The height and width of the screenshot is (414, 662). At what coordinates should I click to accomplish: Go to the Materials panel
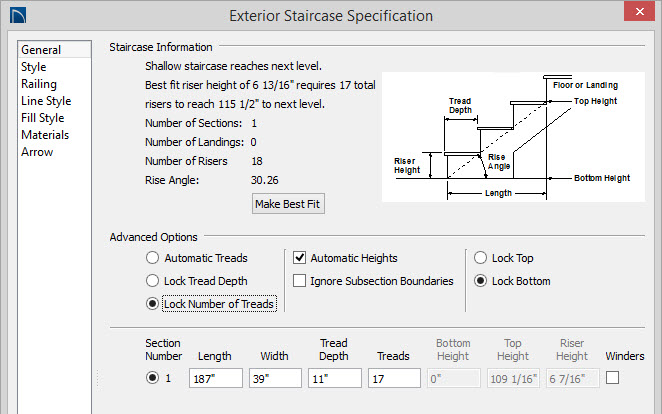45,135
